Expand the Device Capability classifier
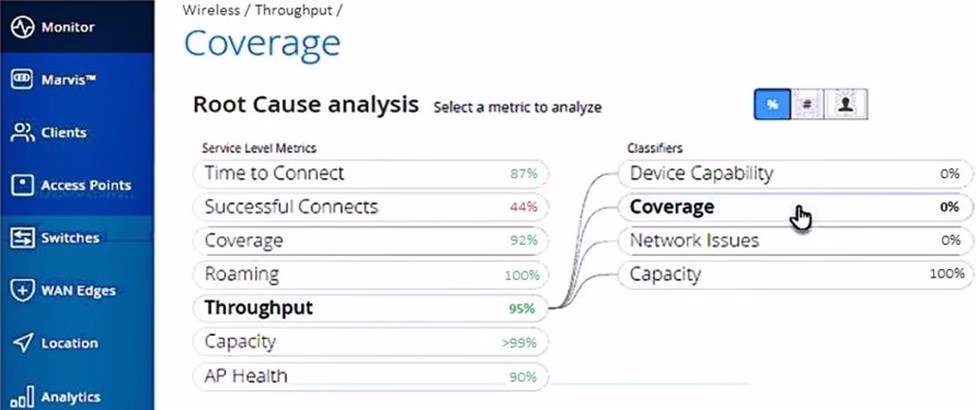This screenshot has height=410, width=976. pos(794,173)
